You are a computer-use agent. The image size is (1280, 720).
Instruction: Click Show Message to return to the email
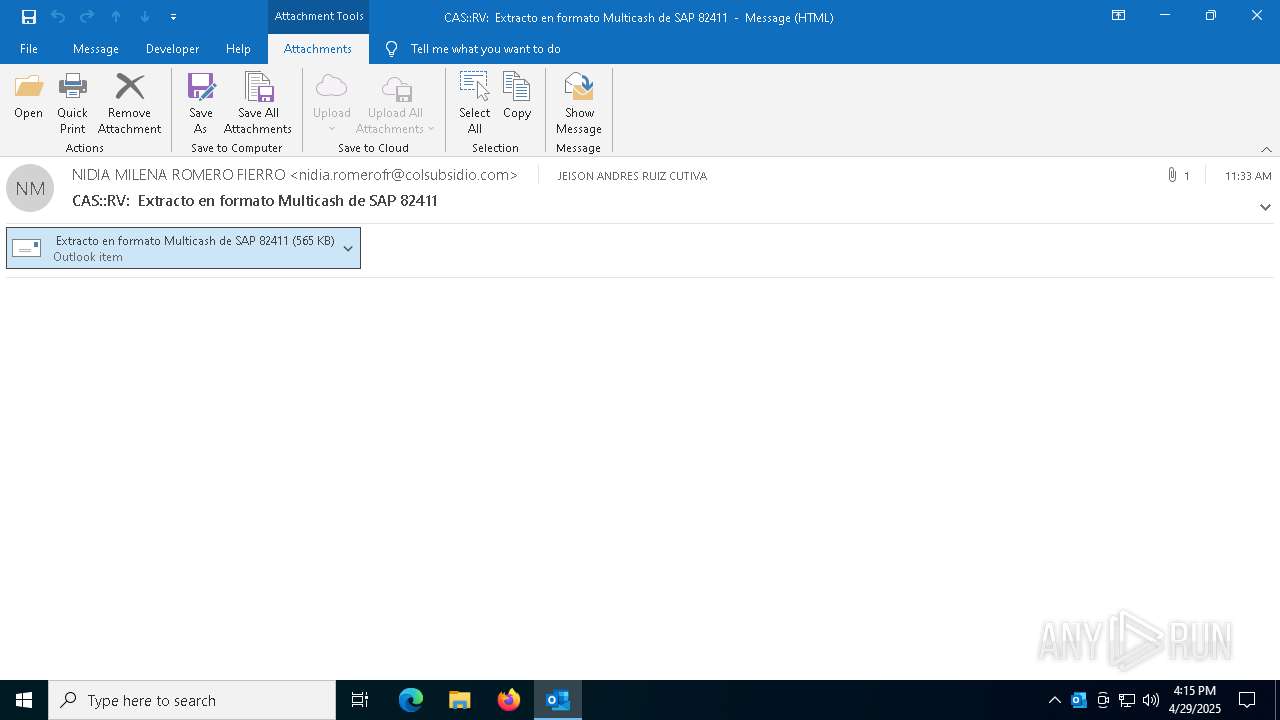pos(579,103)
